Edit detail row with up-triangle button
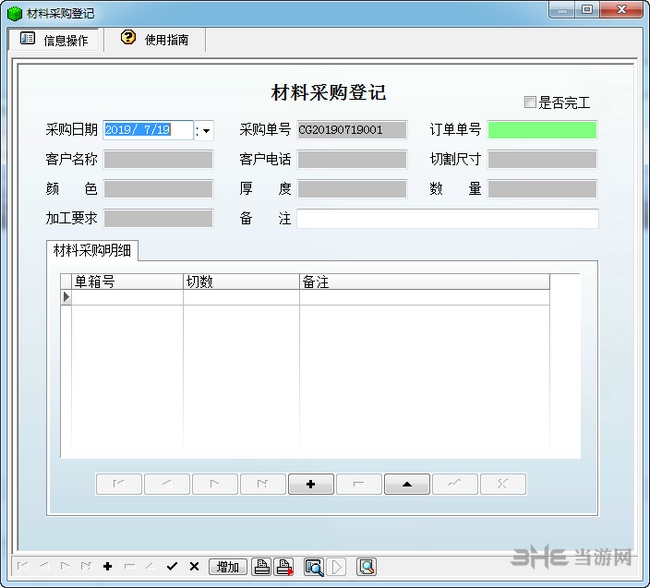 point(407,484)
